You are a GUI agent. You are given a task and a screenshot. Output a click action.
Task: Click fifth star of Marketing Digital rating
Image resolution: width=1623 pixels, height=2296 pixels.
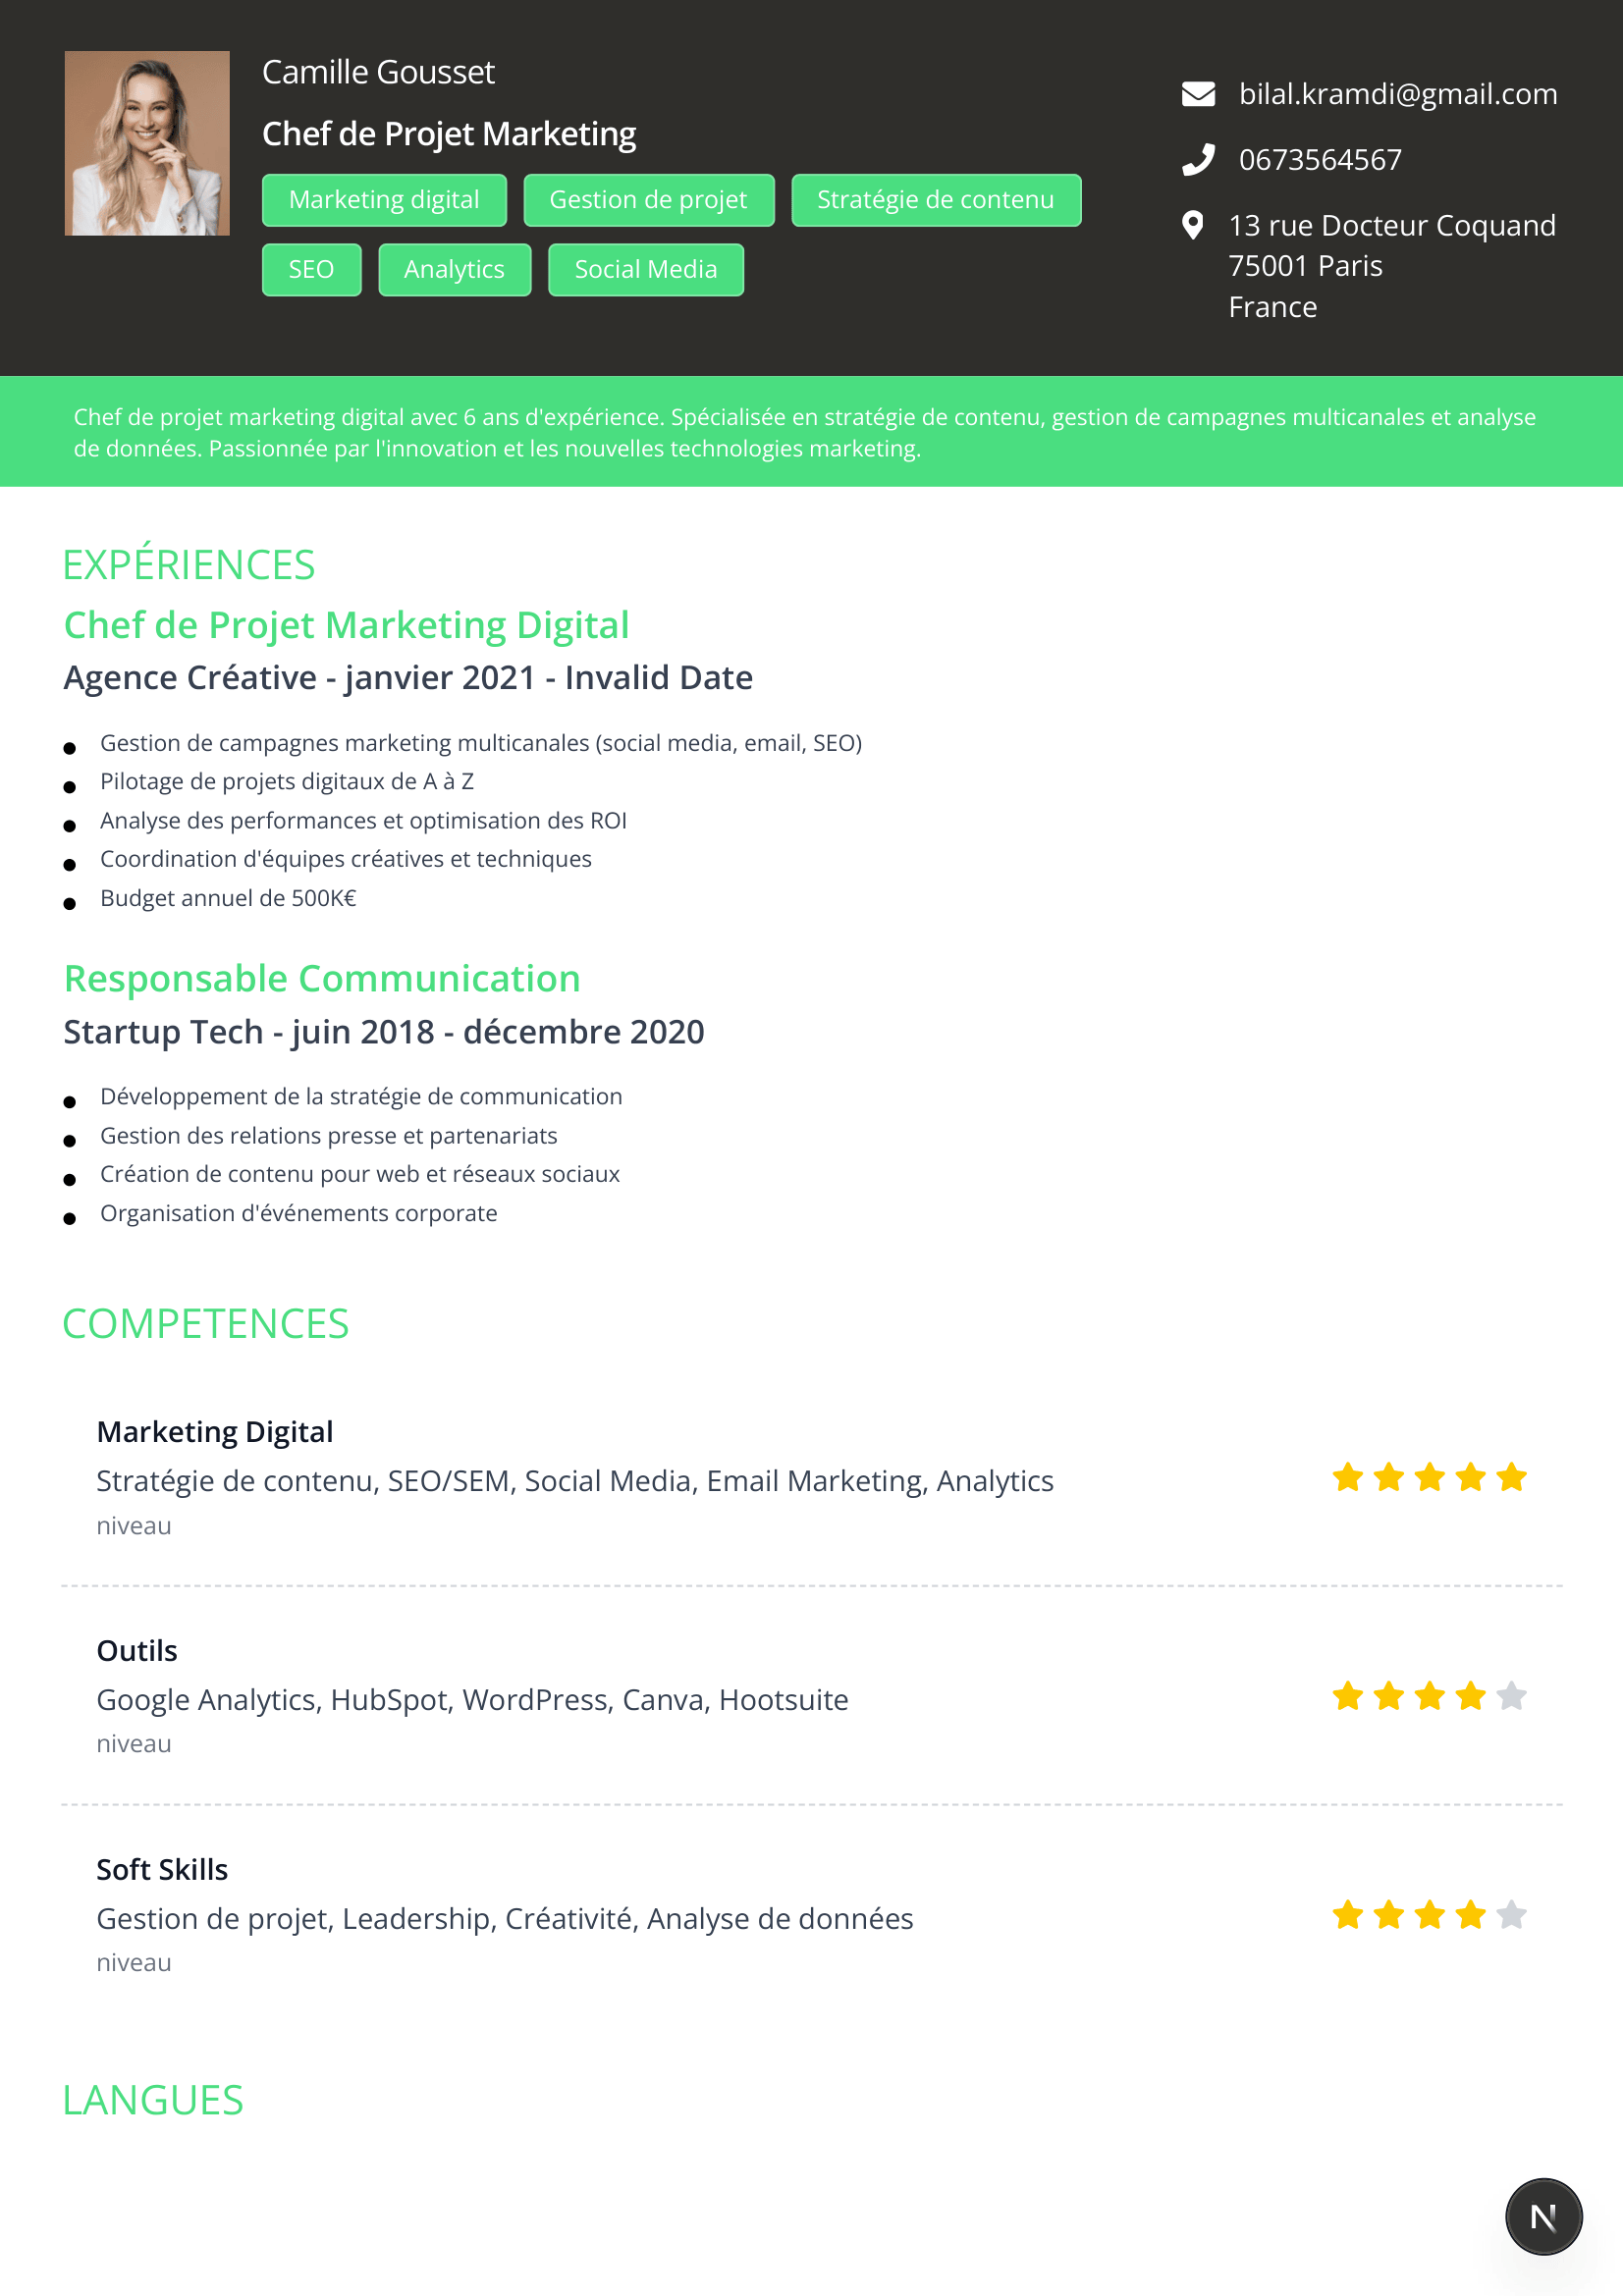pyautogui.click(x=1511, y=1477)
